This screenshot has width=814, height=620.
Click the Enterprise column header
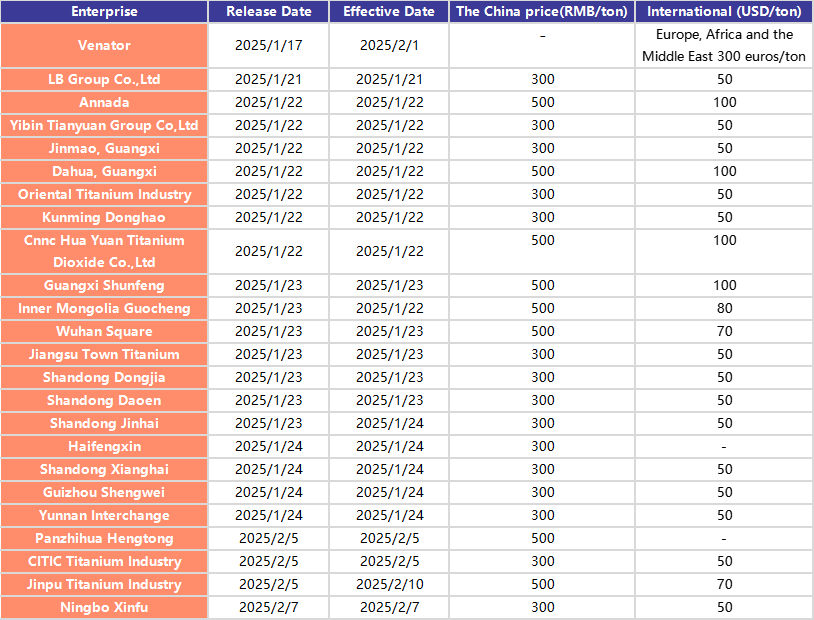(104, 11)
